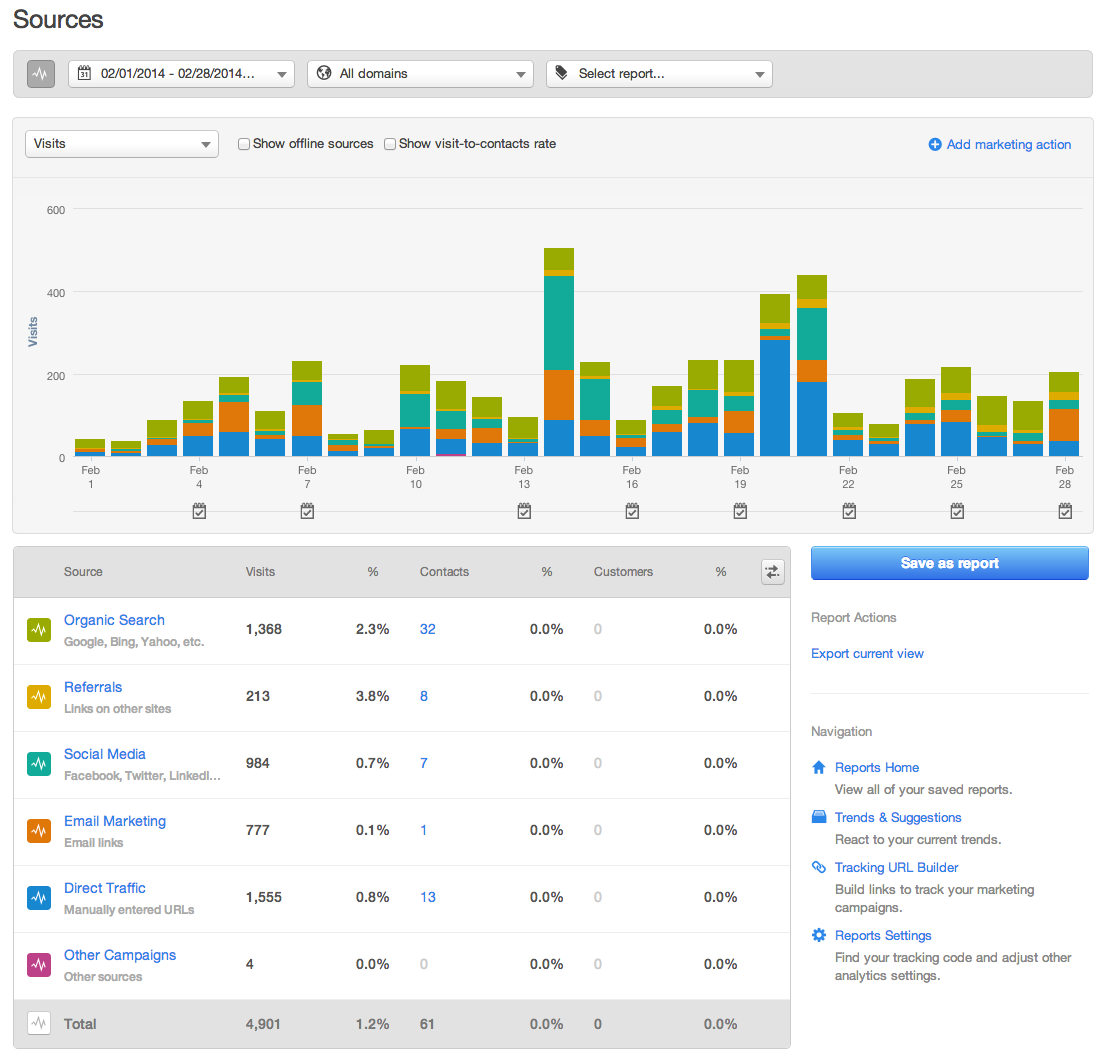Viewport: 1110px width, 1064px height.
Task: Click the Save as report button
Action: (x=949, y=564)
